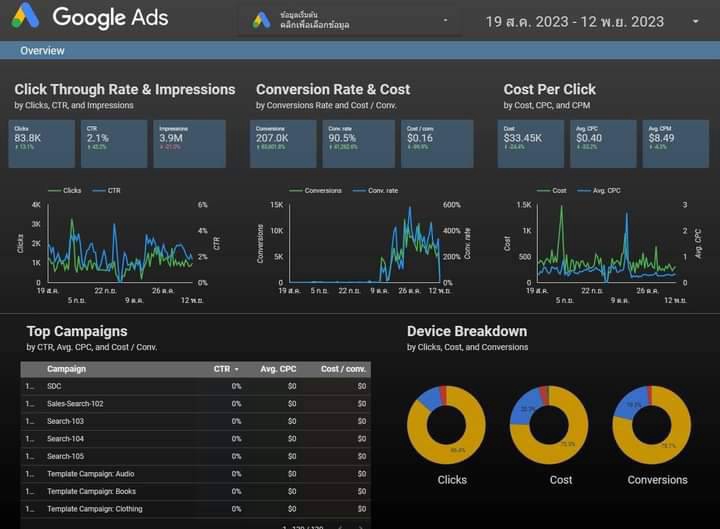Click the data source selector Ads icon

click(262, 20)
